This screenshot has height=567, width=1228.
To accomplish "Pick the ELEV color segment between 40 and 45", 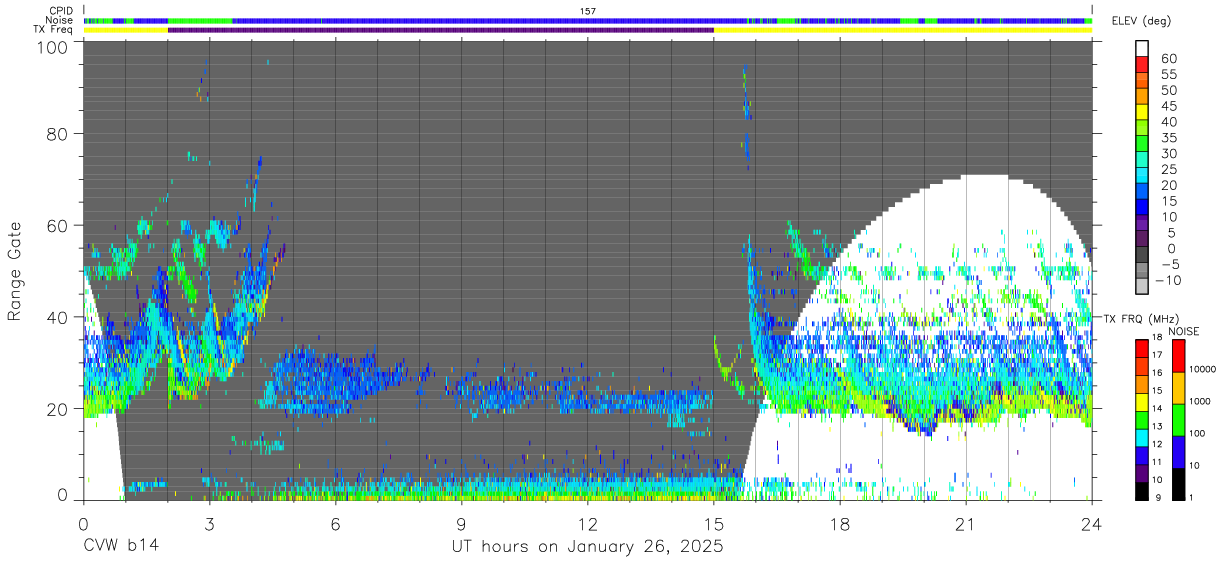I will [x=1142, y=113].
